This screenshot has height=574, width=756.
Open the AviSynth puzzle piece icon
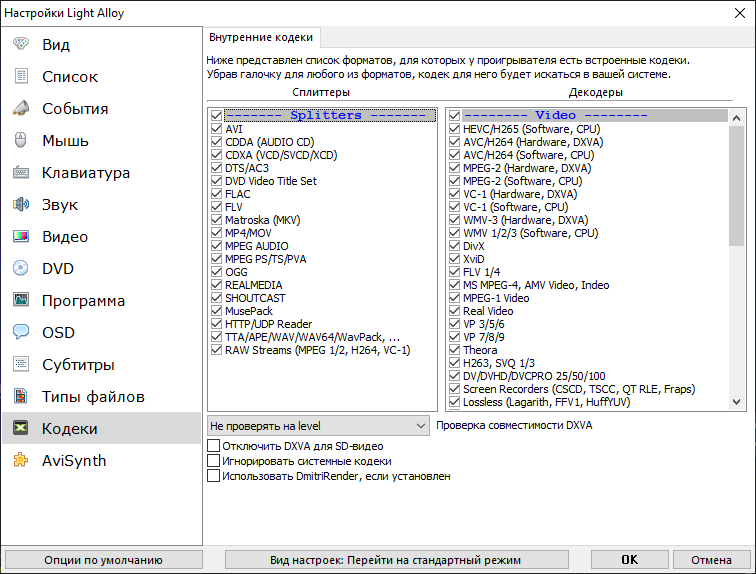coord(21,460)
